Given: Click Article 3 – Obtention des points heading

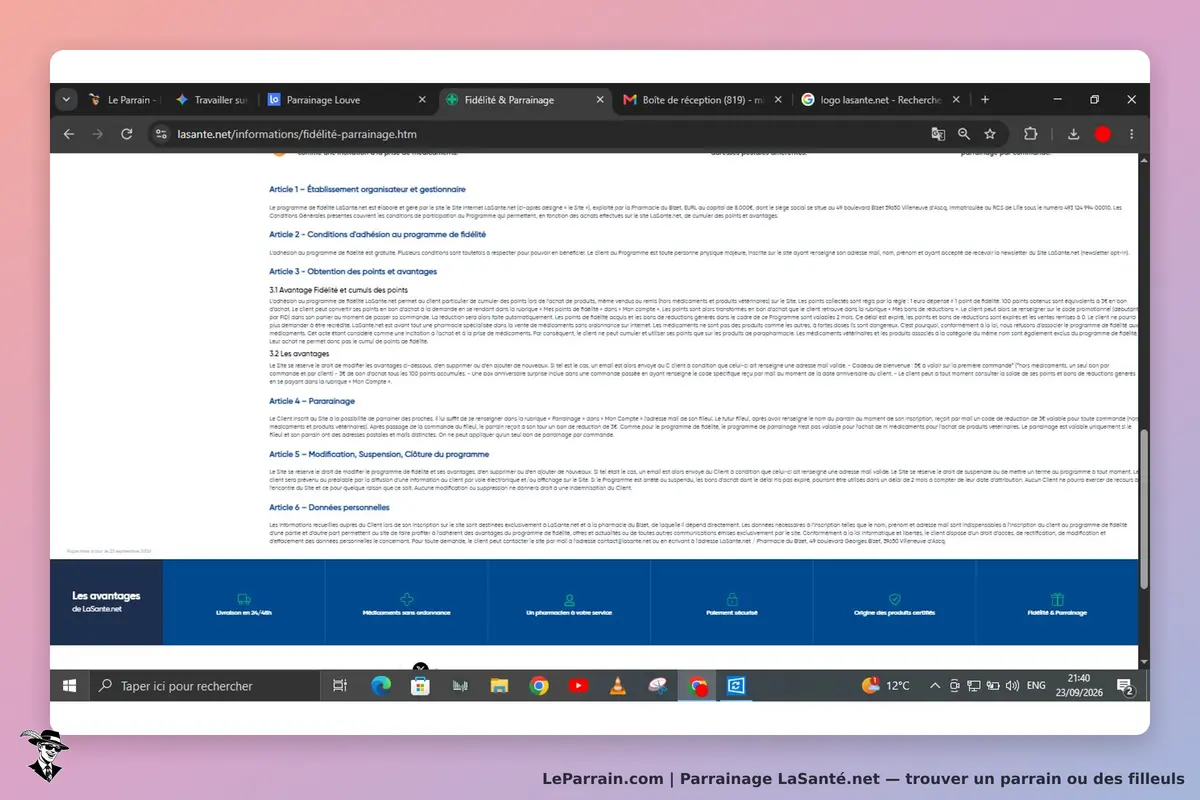Looking at the screenshot, I should [x=353, y=271].
